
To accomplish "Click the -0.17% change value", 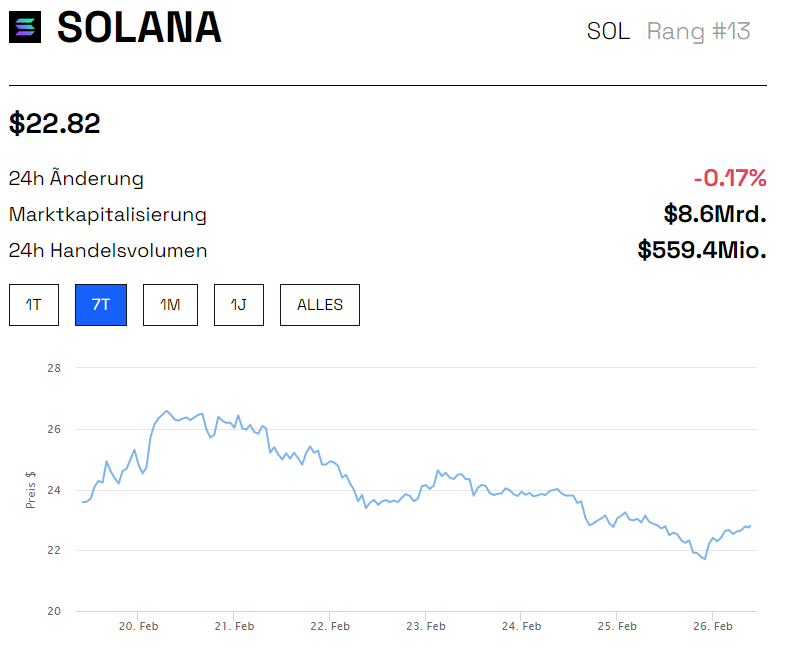I will (730, 179).
